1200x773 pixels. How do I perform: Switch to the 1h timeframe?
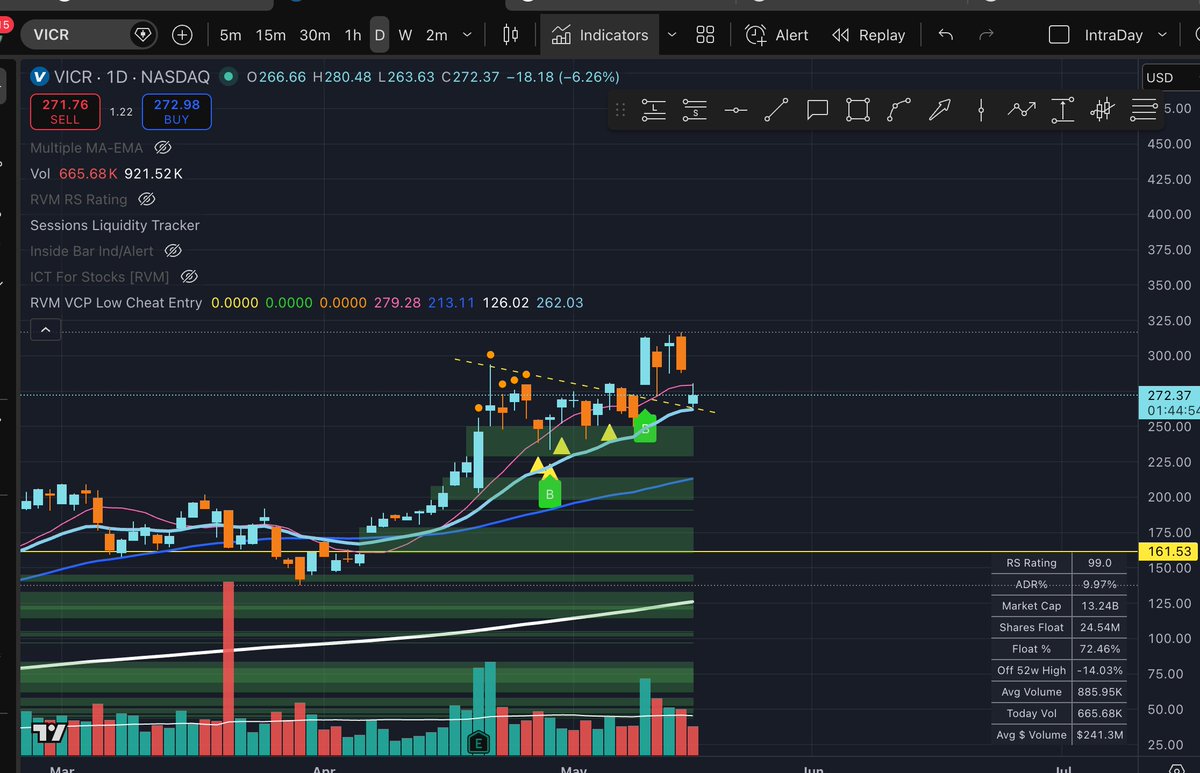(x=353, y=35)
